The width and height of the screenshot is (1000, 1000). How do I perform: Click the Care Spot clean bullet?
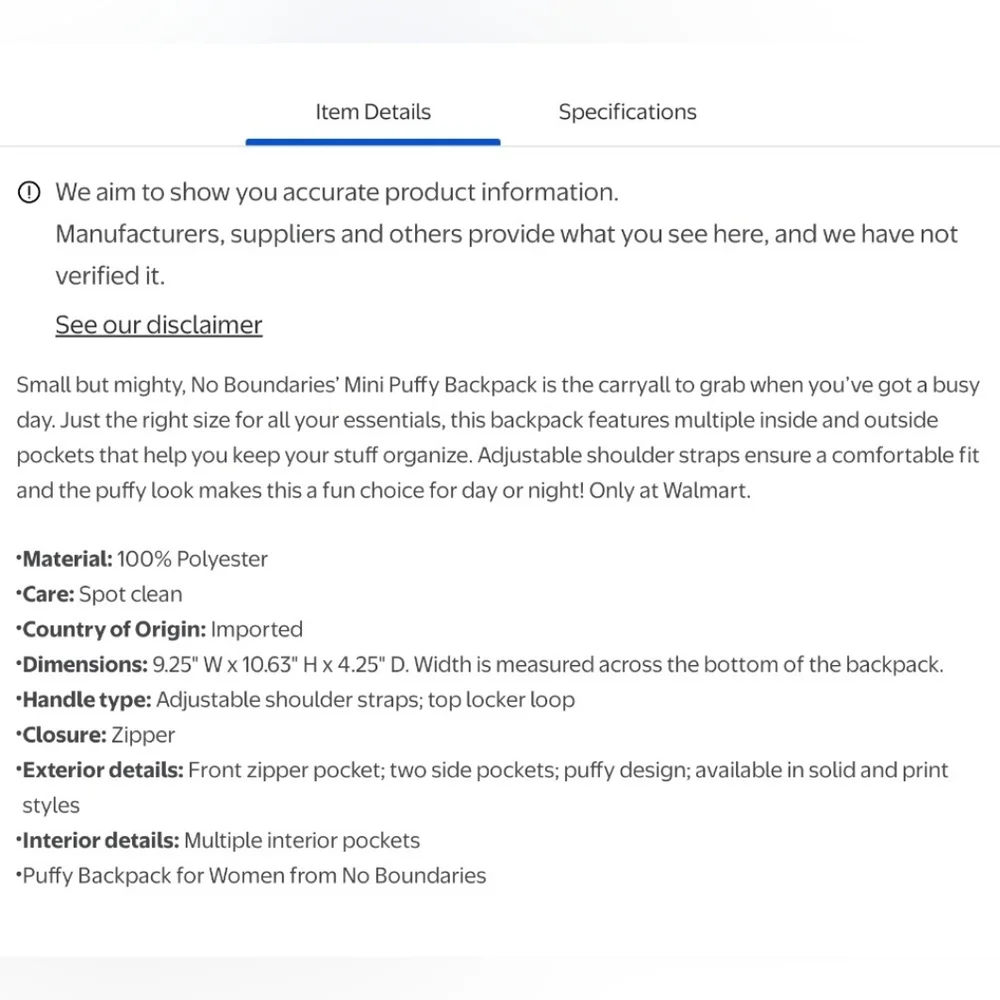tap(99, 594)
